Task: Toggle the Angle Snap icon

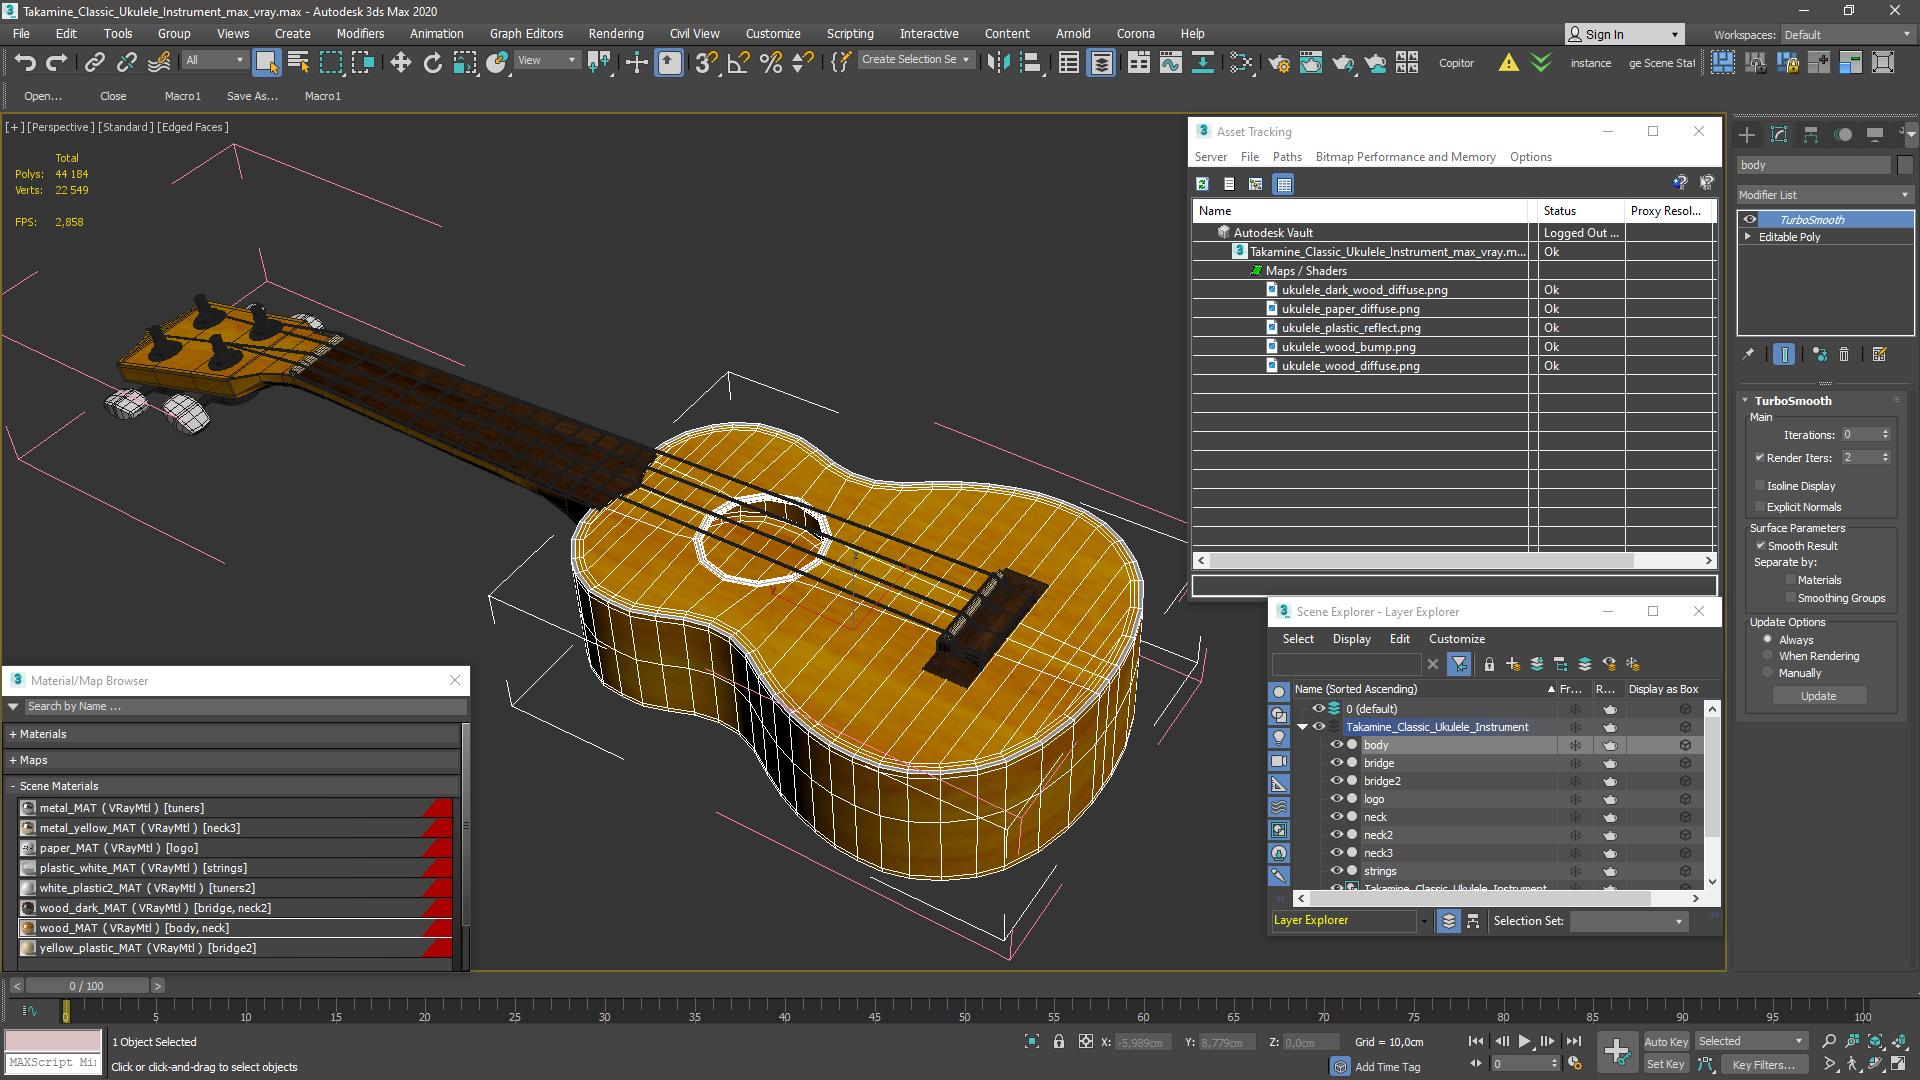Action: point(739,62)
